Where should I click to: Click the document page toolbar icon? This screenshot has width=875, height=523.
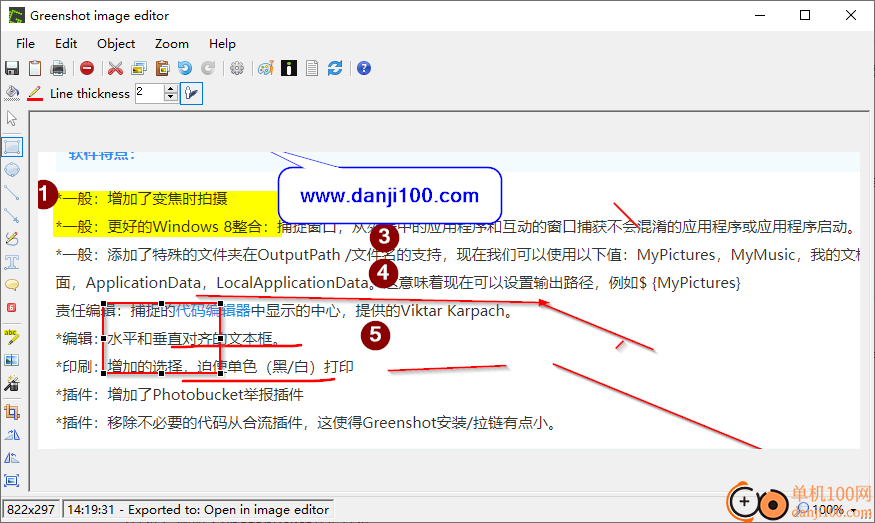click(x=312, y=68)
